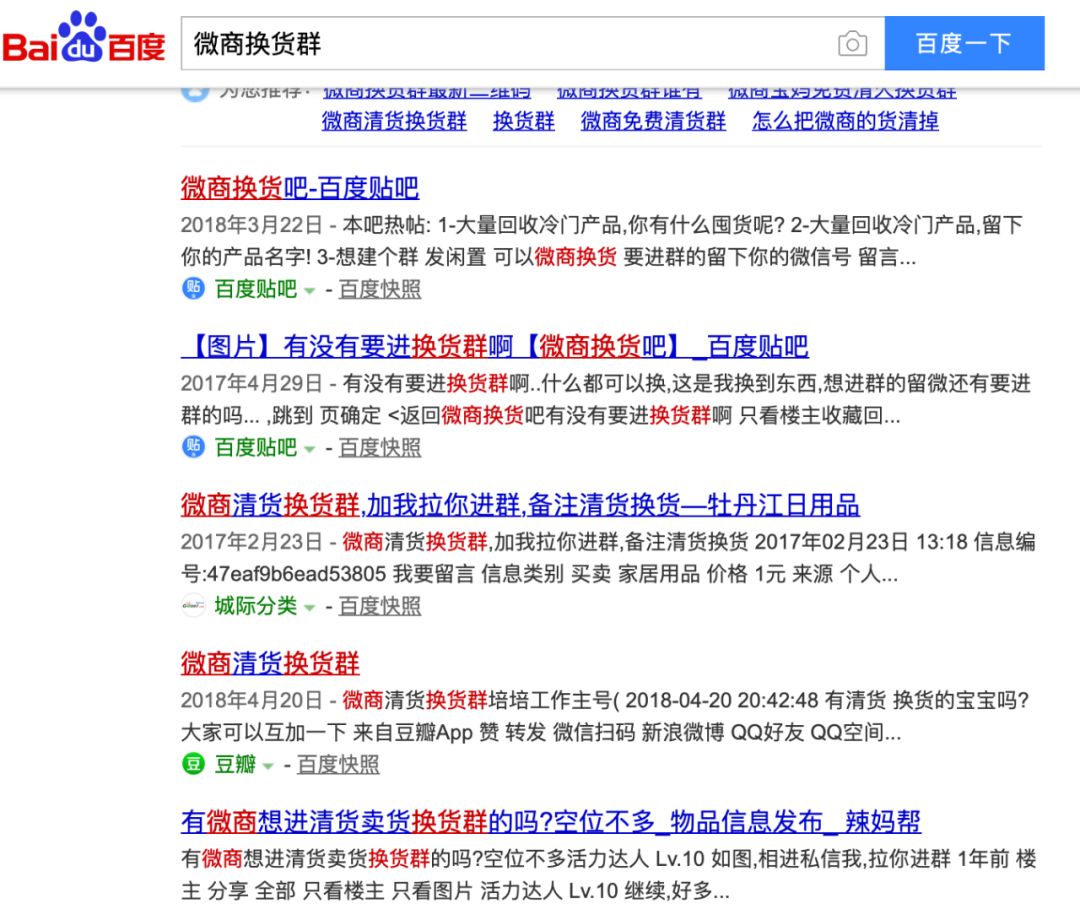Click the Tieba icon below the 【图片】 result
This screenshot has width=1080, height=904.
[192, 448]
